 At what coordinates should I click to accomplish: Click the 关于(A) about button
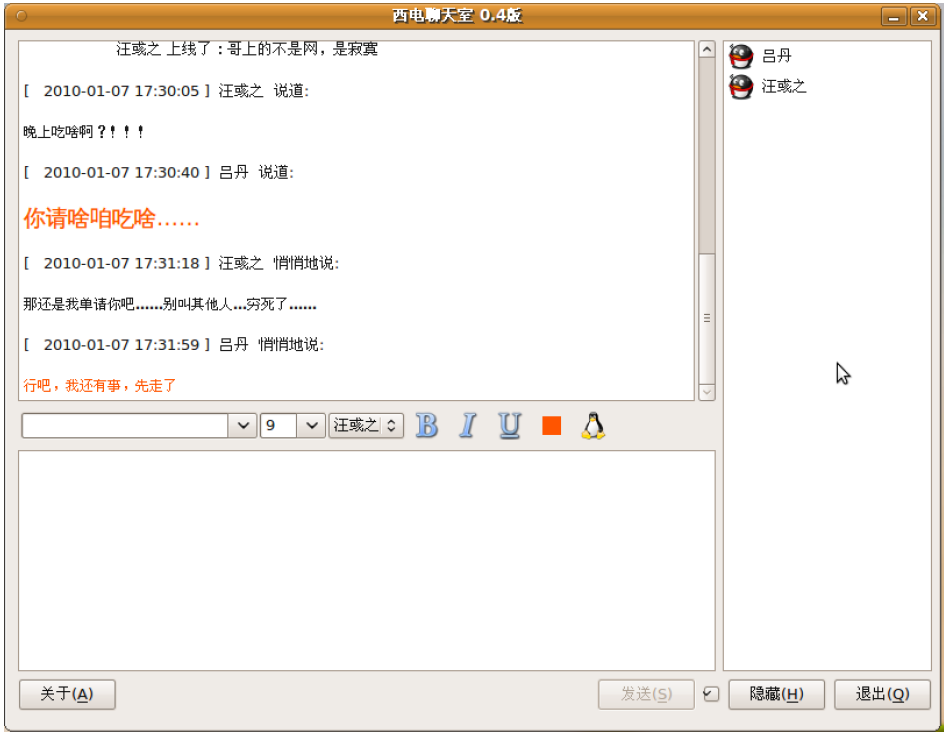(x=67, y=694)
